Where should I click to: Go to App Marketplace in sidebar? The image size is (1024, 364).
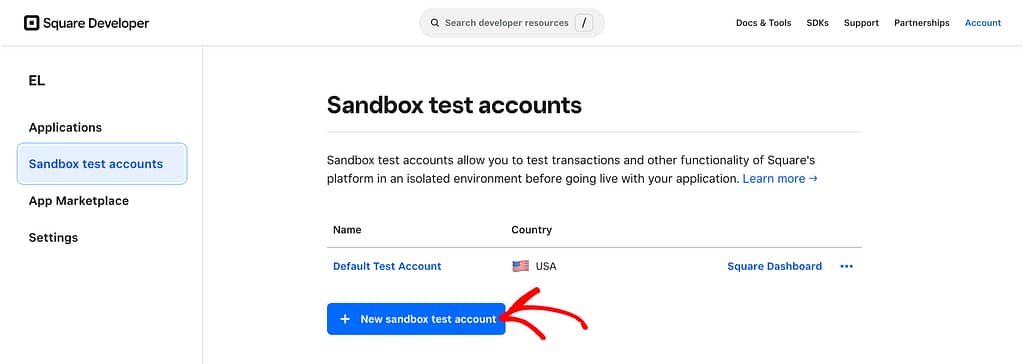pos(78,201)
